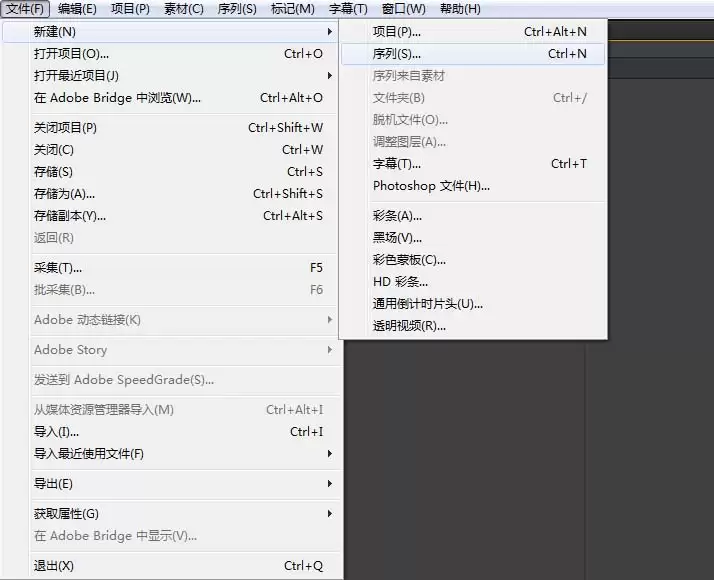Click HD 彩条... menu entry
This screenshot has height=580, width=714.
pos(400,282)
